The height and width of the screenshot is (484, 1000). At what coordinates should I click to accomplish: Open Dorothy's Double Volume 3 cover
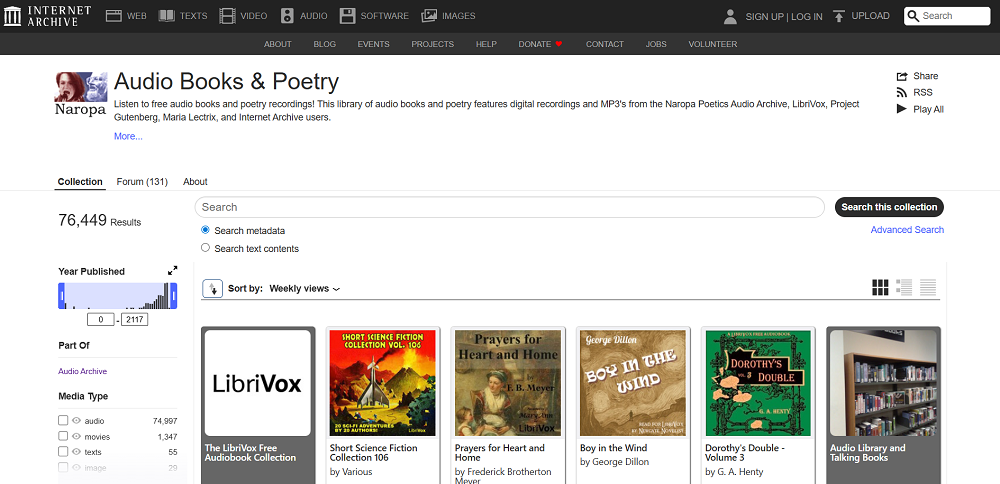point(758,383)
